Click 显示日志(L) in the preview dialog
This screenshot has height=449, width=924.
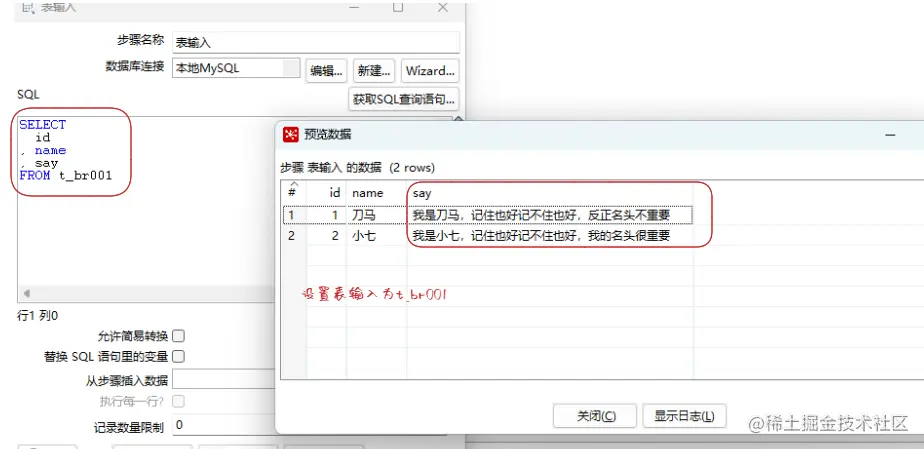click(684, 416)
